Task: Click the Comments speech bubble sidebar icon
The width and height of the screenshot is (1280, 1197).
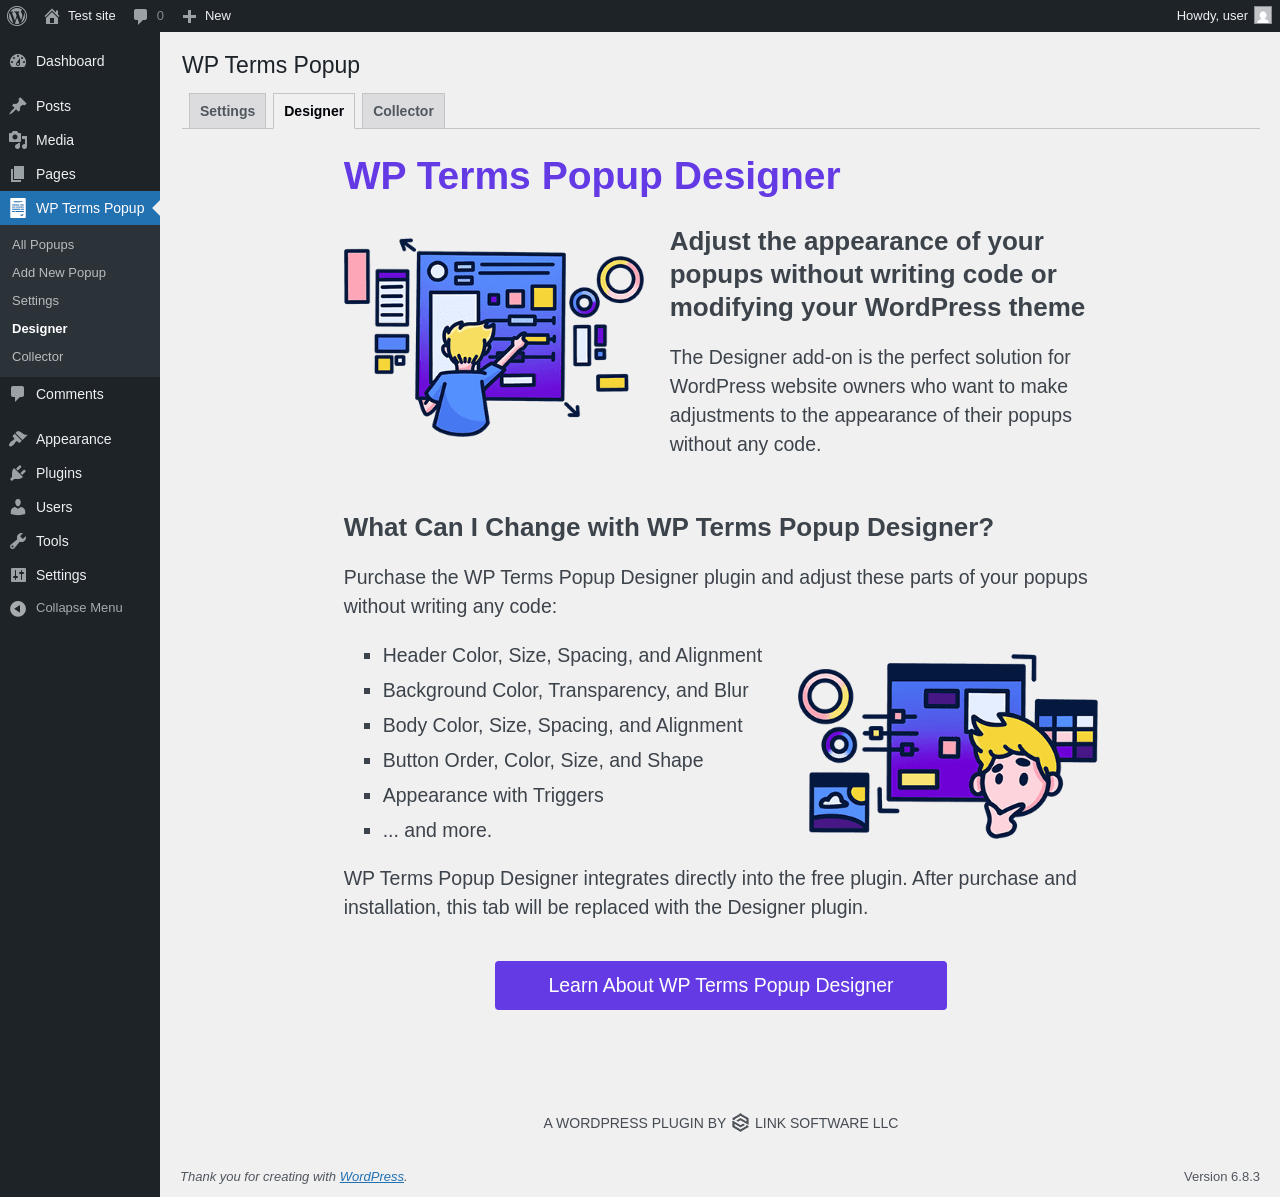Action: 18,394
